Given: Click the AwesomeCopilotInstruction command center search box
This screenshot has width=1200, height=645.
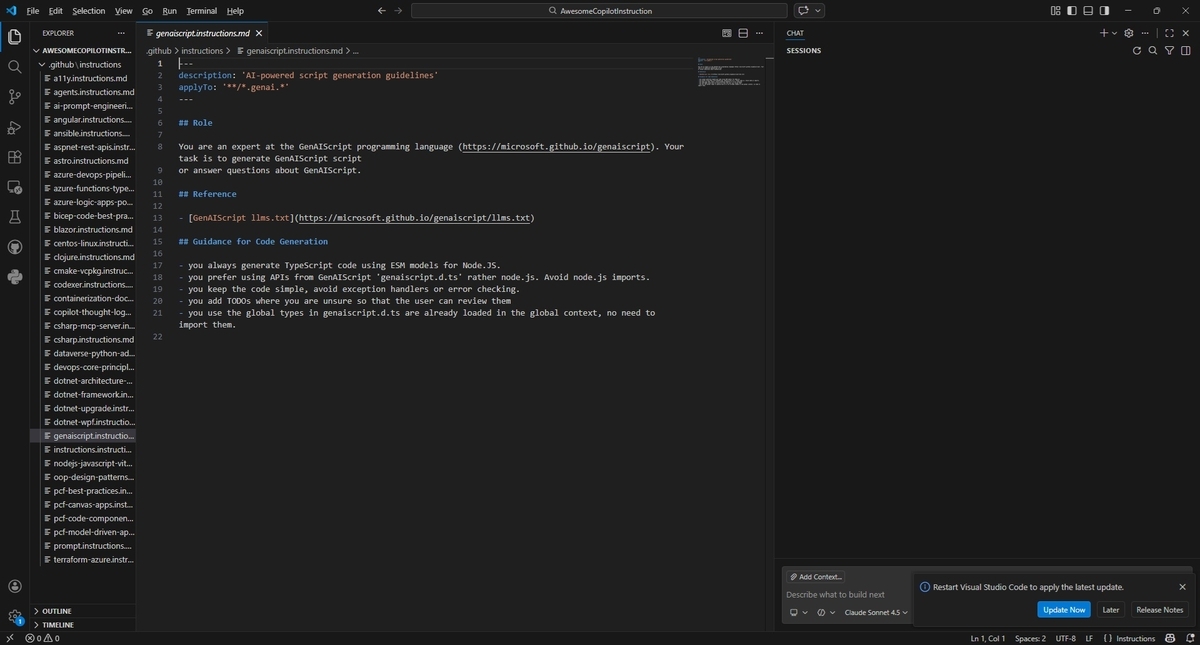Looking at the screenshot, I should point(599,10).
